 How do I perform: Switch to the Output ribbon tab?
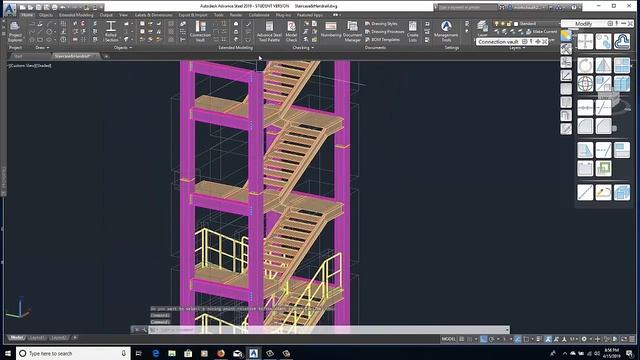tap(106, 15)
